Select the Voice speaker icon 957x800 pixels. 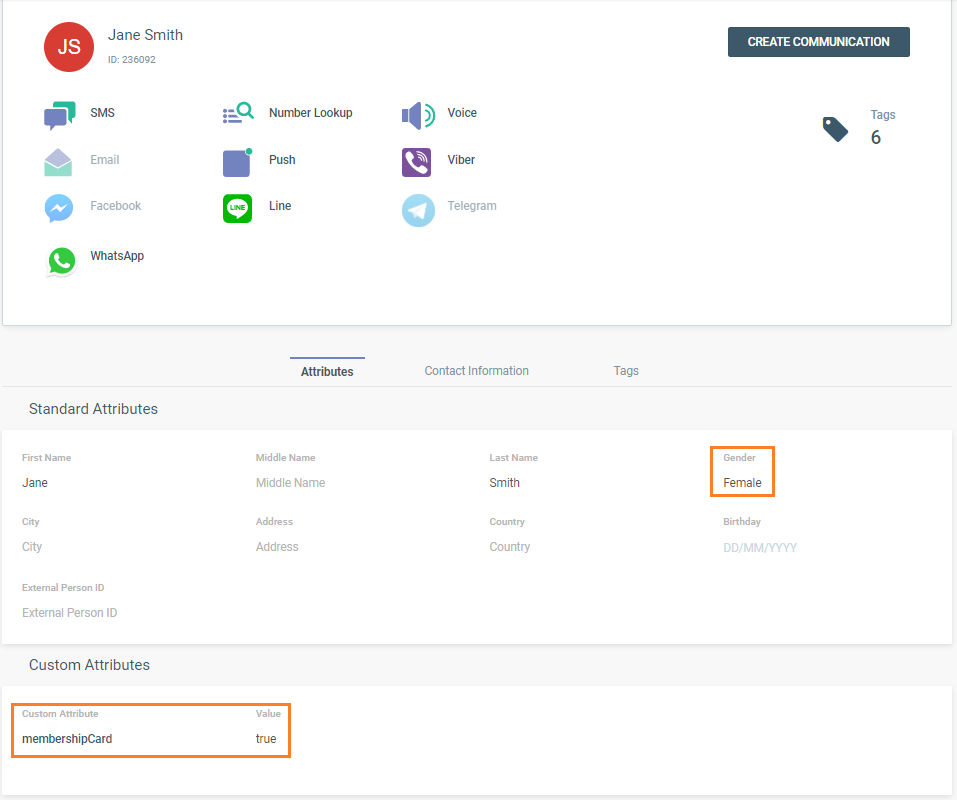[x=417, y=115]
